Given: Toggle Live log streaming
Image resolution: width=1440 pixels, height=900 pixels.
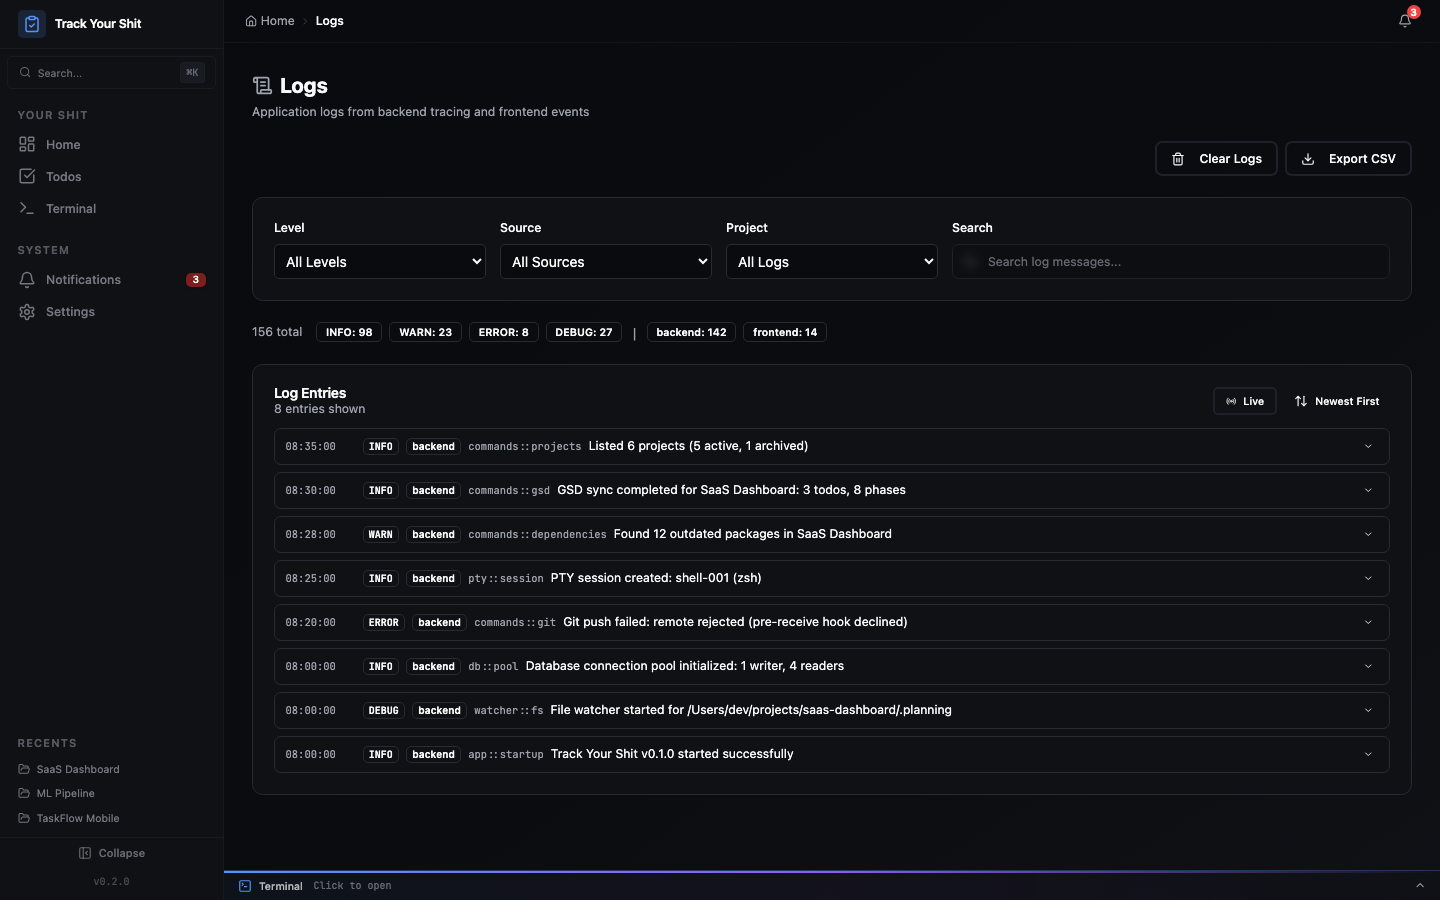Looking at the screenshot, I should 1244,401.
